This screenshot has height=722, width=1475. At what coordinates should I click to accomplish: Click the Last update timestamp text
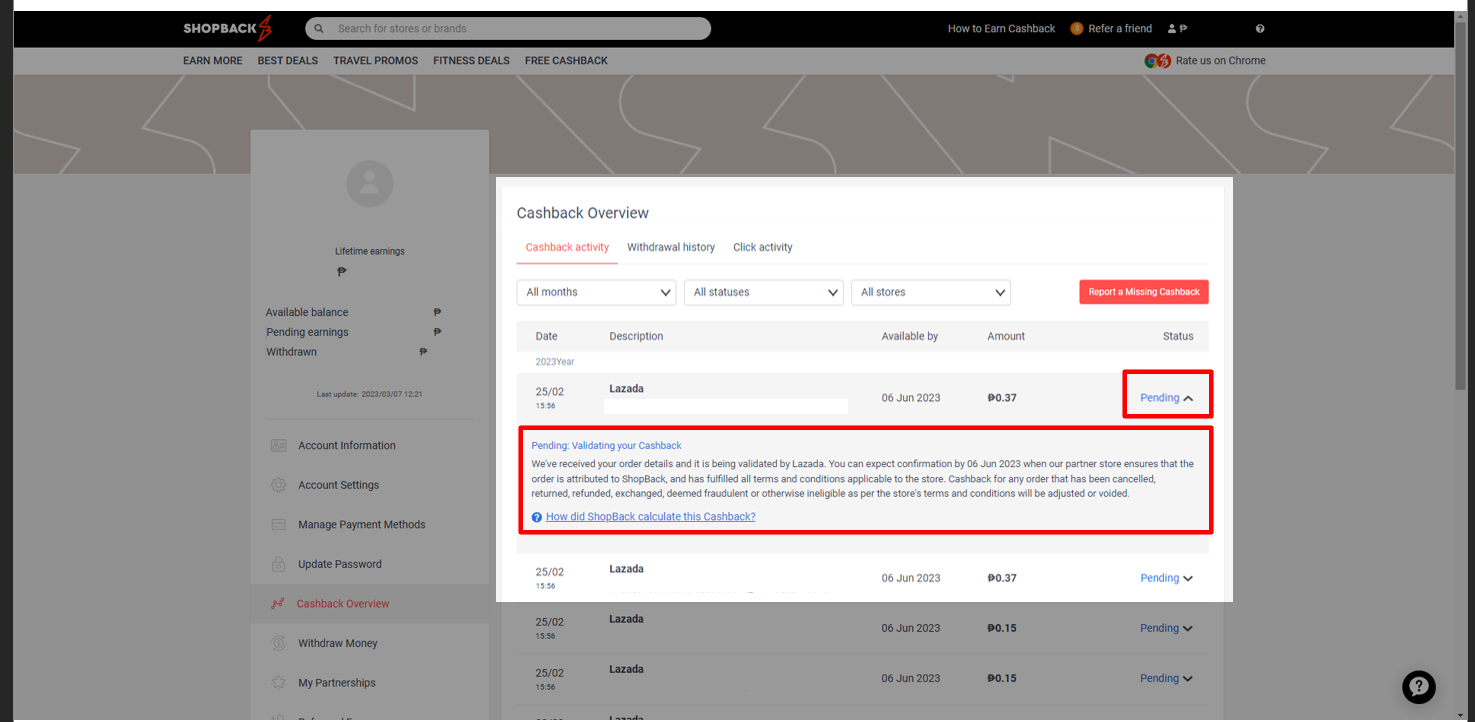[370, 394]
